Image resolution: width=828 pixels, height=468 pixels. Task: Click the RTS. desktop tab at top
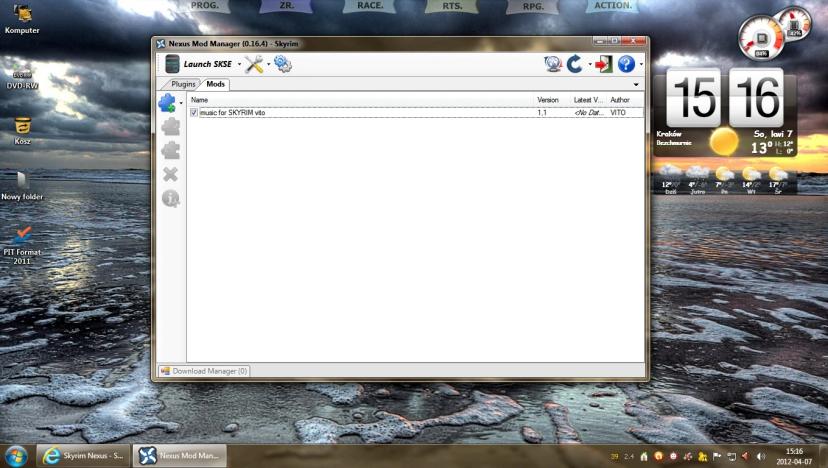pyautogui.click(x=451, y=6)
